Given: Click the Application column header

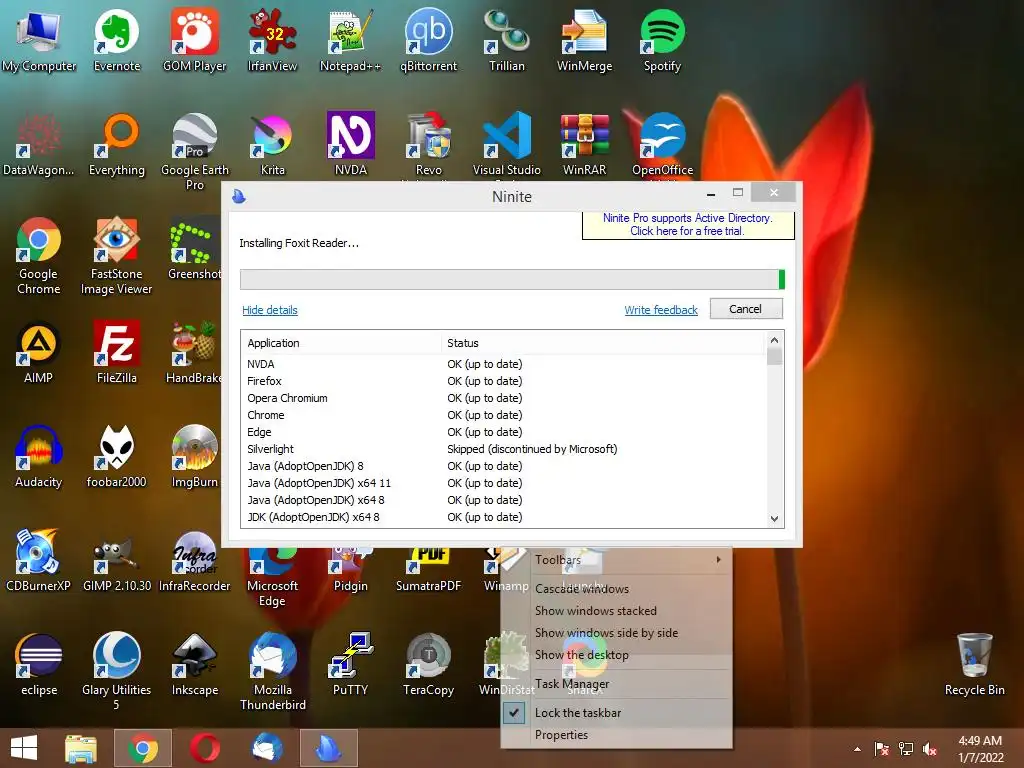Looking at the screenshot, I should coord(342,343).
